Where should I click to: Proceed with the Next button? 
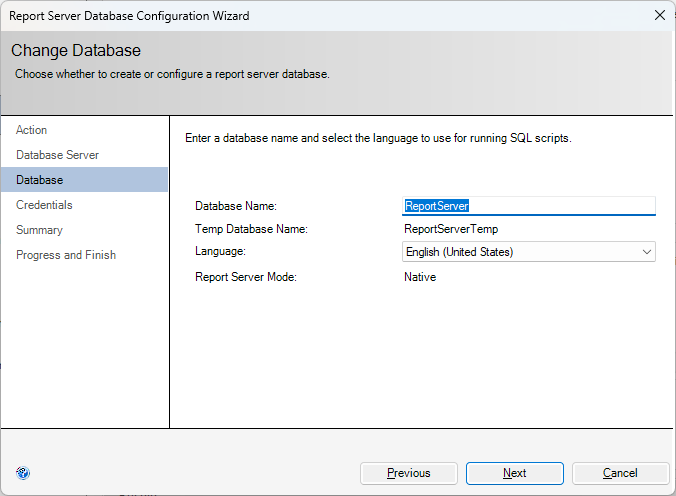tap(514, 473)
